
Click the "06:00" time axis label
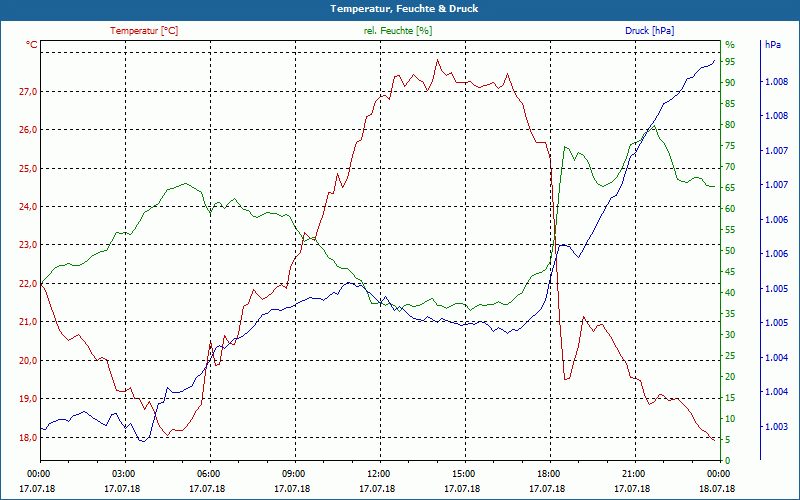(208, 473)
